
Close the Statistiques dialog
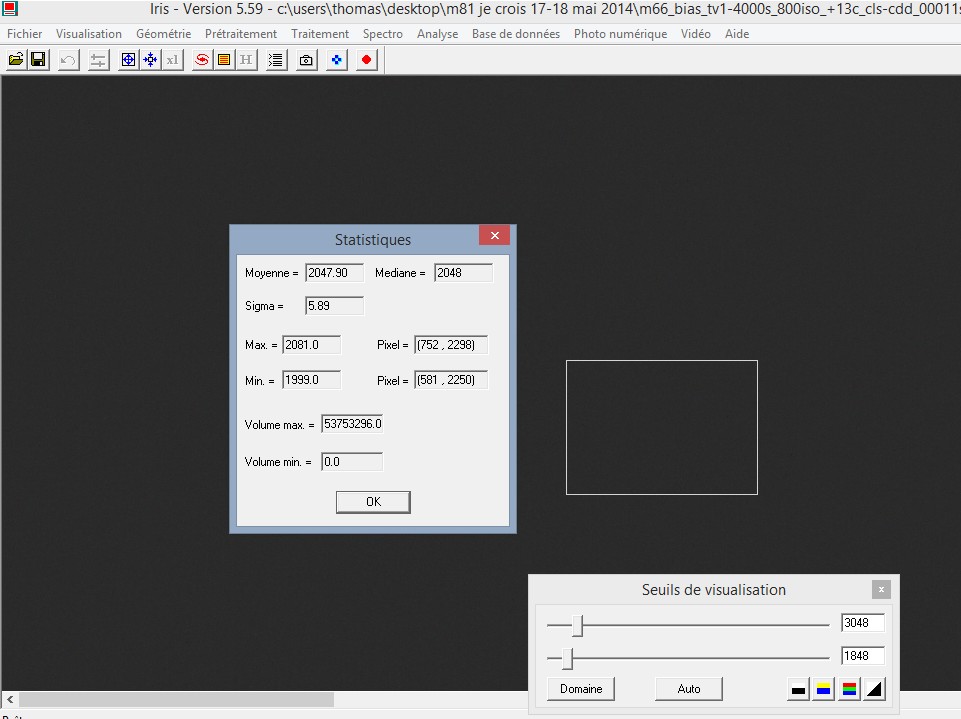pyautogui.click(x=495, y=235)
